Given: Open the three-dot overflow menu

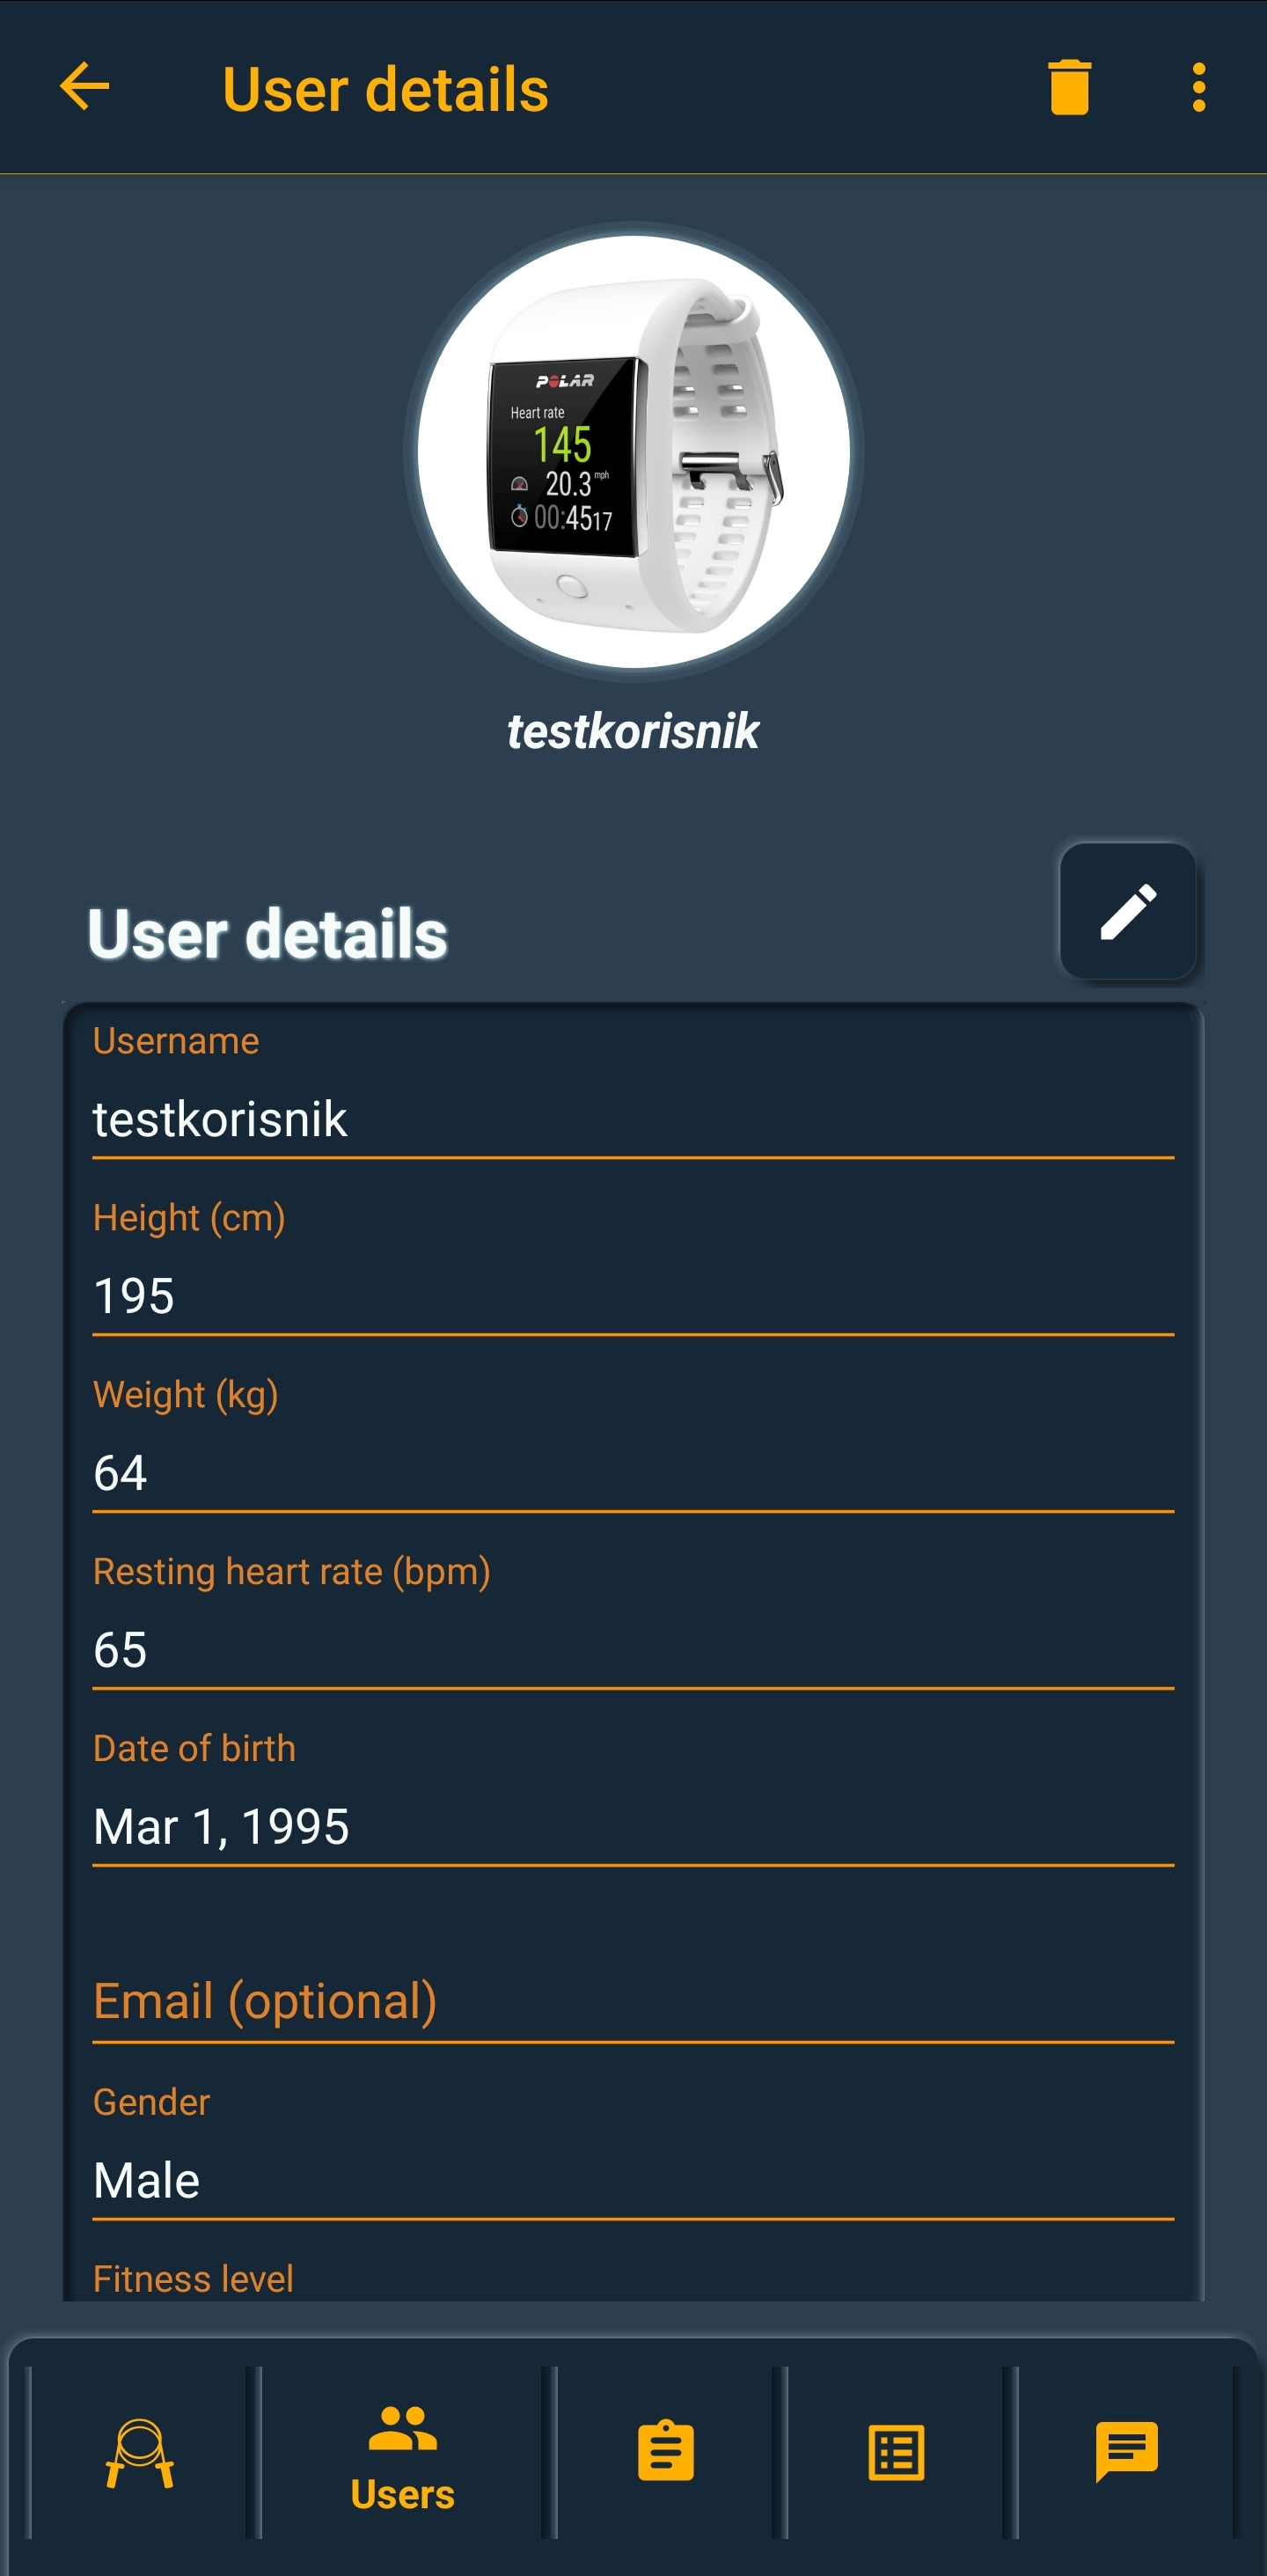Looking at the screenshot, I should (x=1198, y=87).
